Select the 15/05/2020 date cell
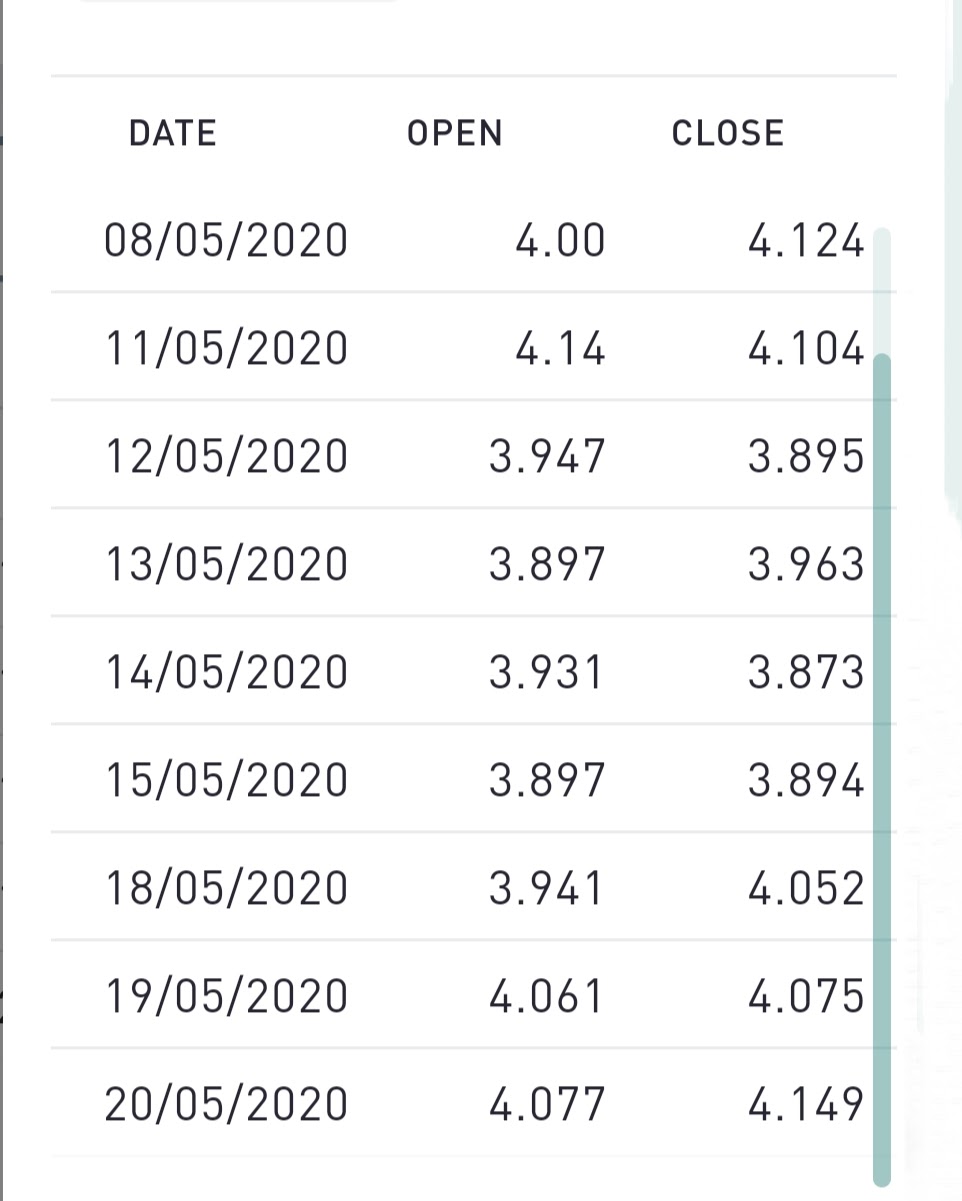Screen dimensions: 962x1201 coord(226,781)
